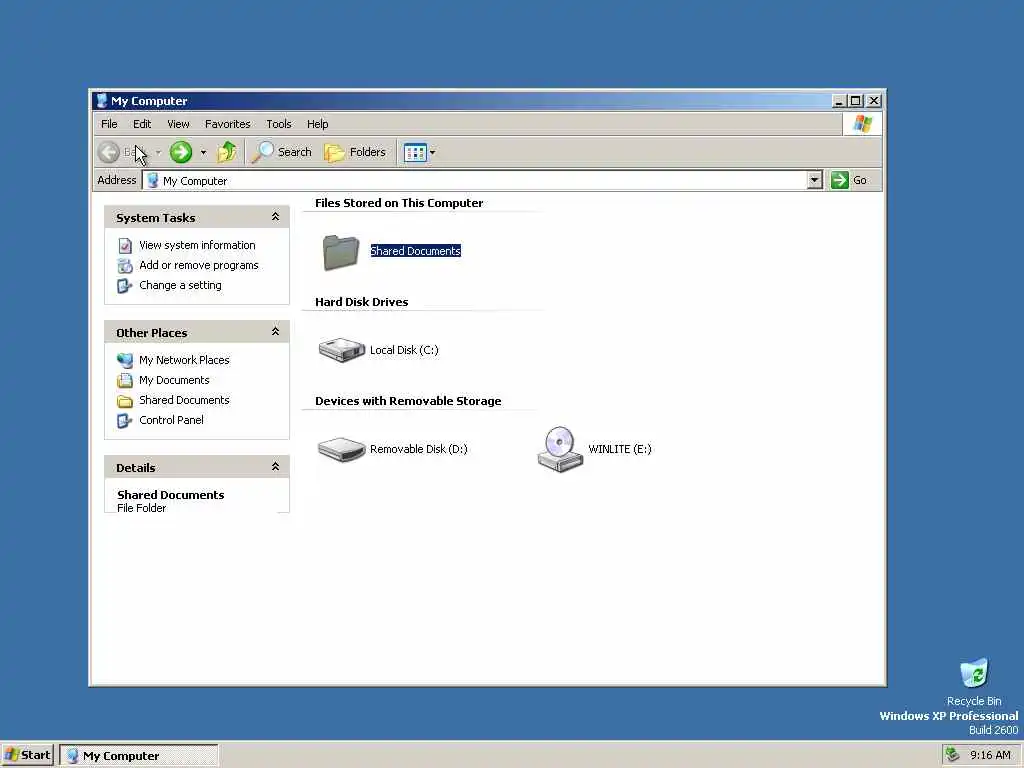Toggle the Folders pane button
This screenshot has height=768, width=1024.
coord(355,152)
